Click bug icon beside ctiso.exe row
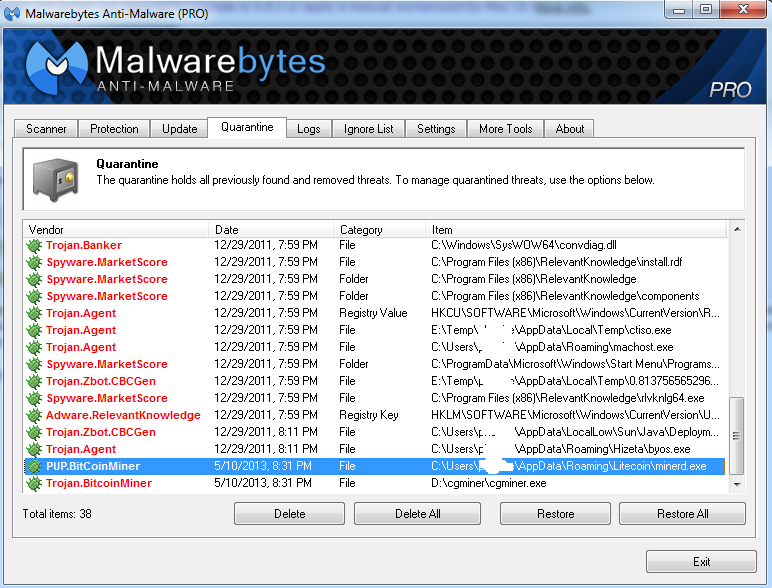 (34, 330)
